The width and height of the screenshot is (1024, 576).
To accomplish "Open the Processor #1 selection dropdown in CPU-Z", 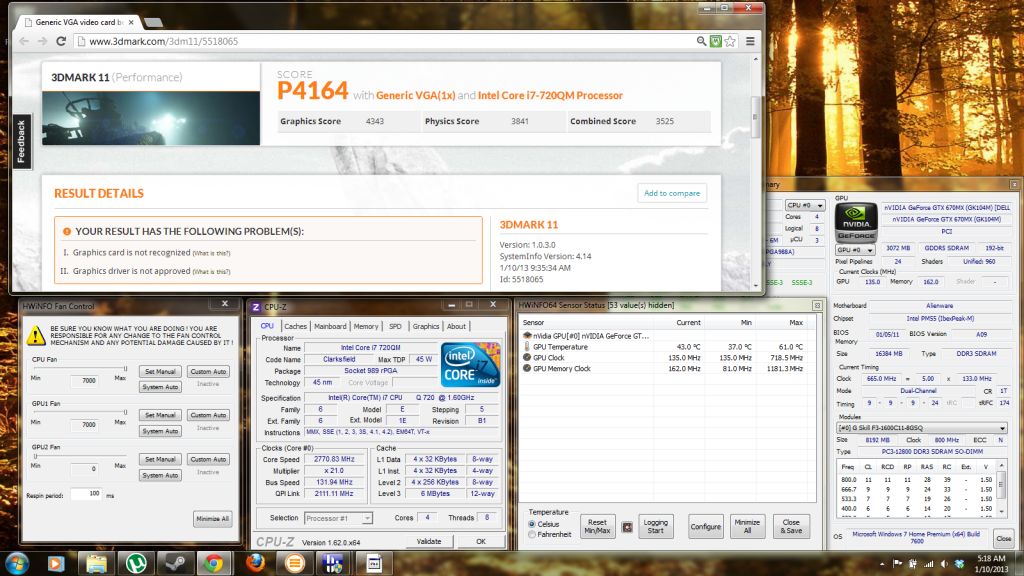I will (338, 518).
